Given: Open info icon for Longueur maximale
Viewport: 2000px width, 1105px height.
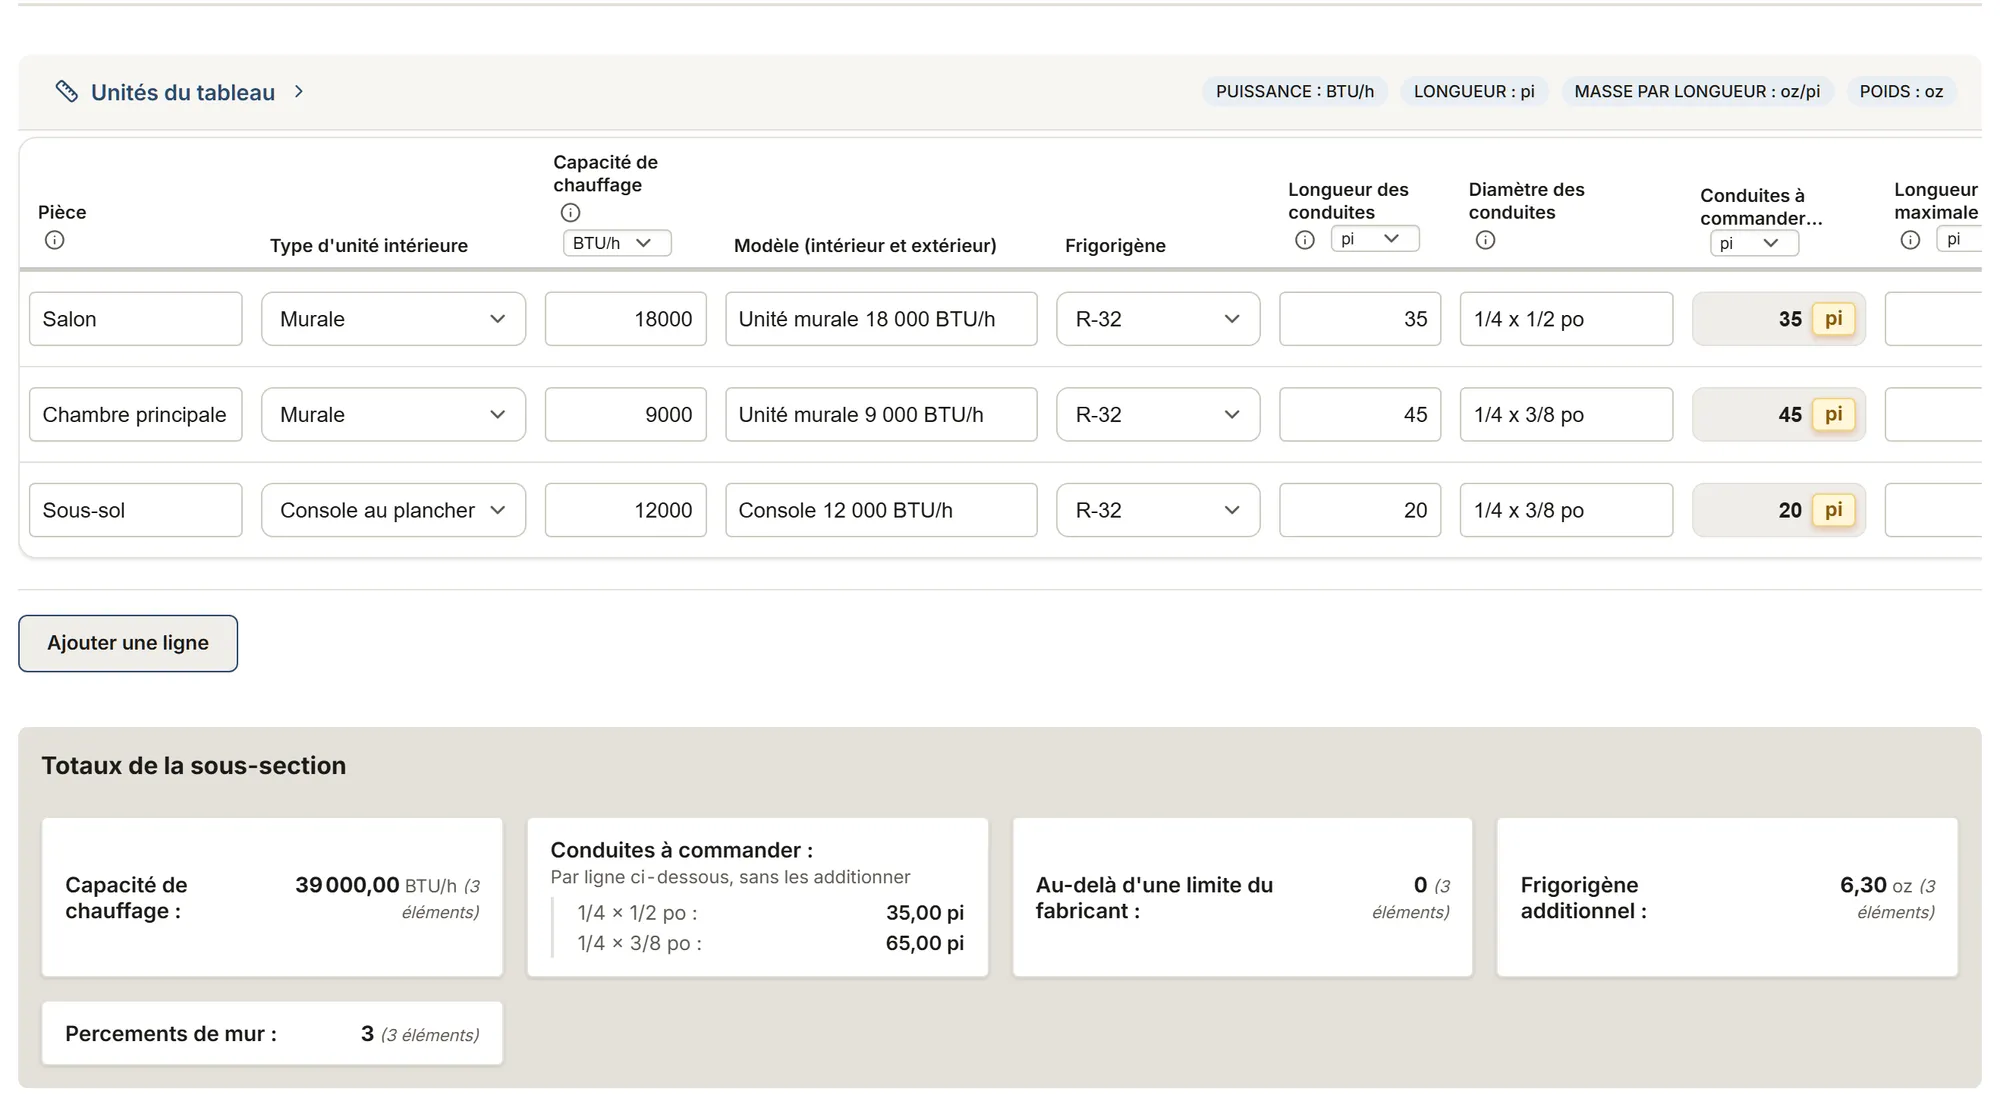Looking at the screenshot, I should coord(1910,240).
